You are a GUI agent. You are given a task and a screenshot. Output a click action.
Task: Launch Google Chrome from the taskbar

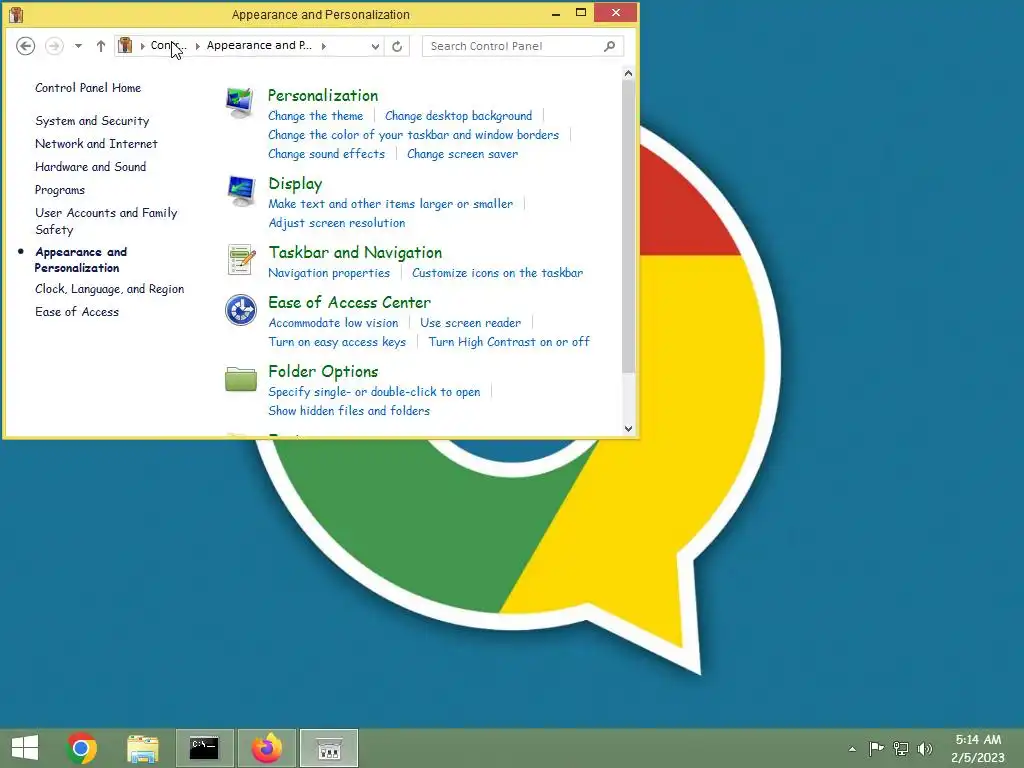click(x=81, y=748)
